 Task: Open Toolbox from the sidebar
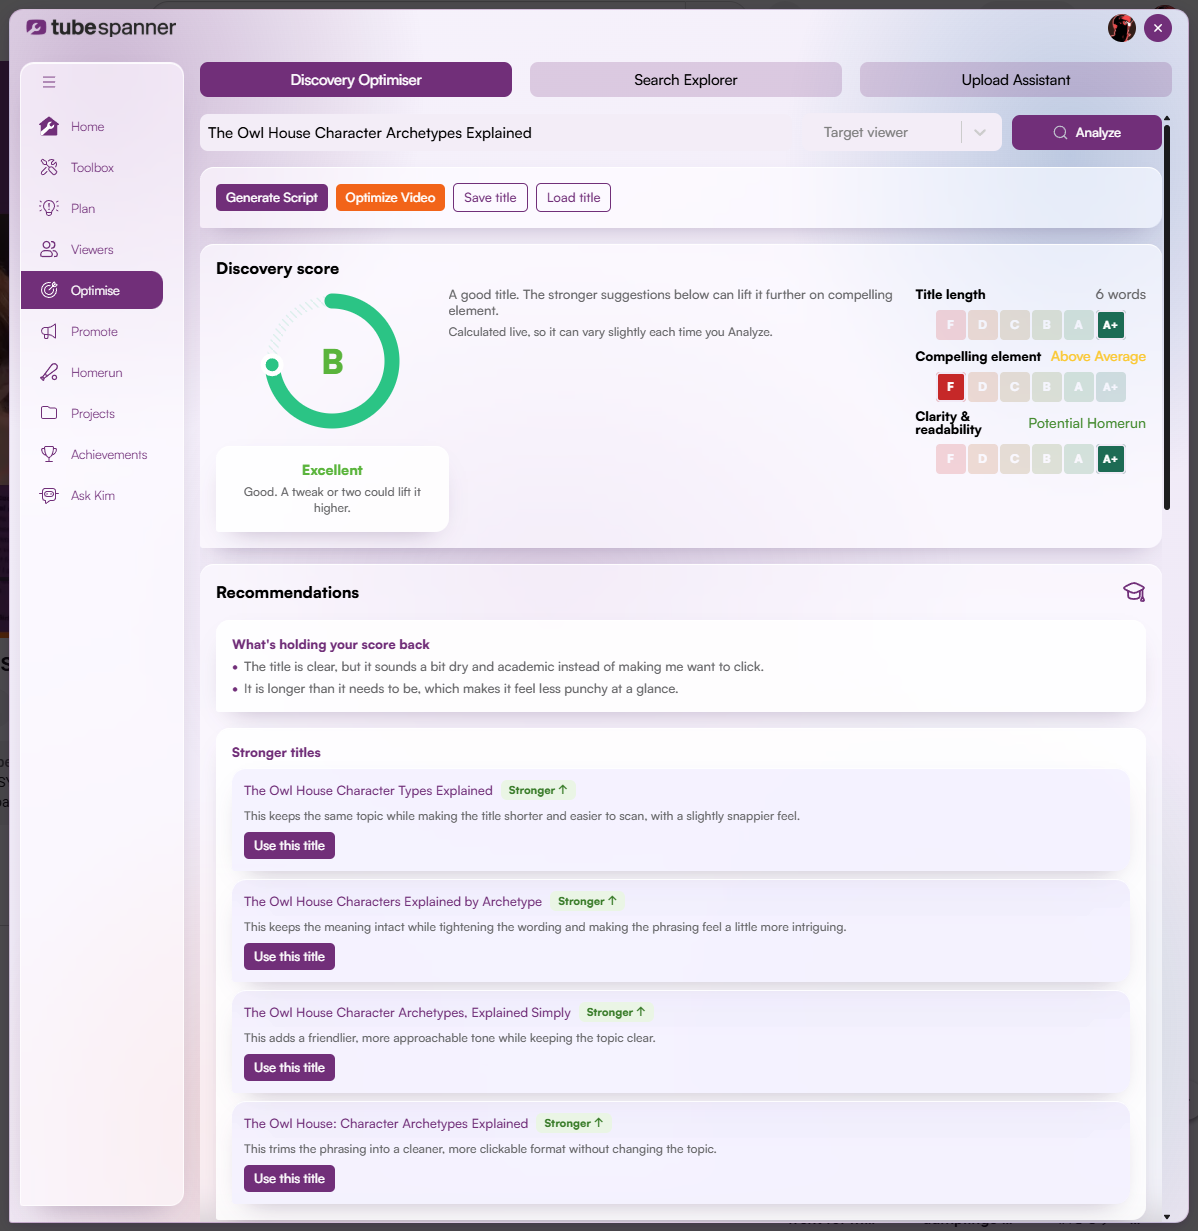pos(92,168)
